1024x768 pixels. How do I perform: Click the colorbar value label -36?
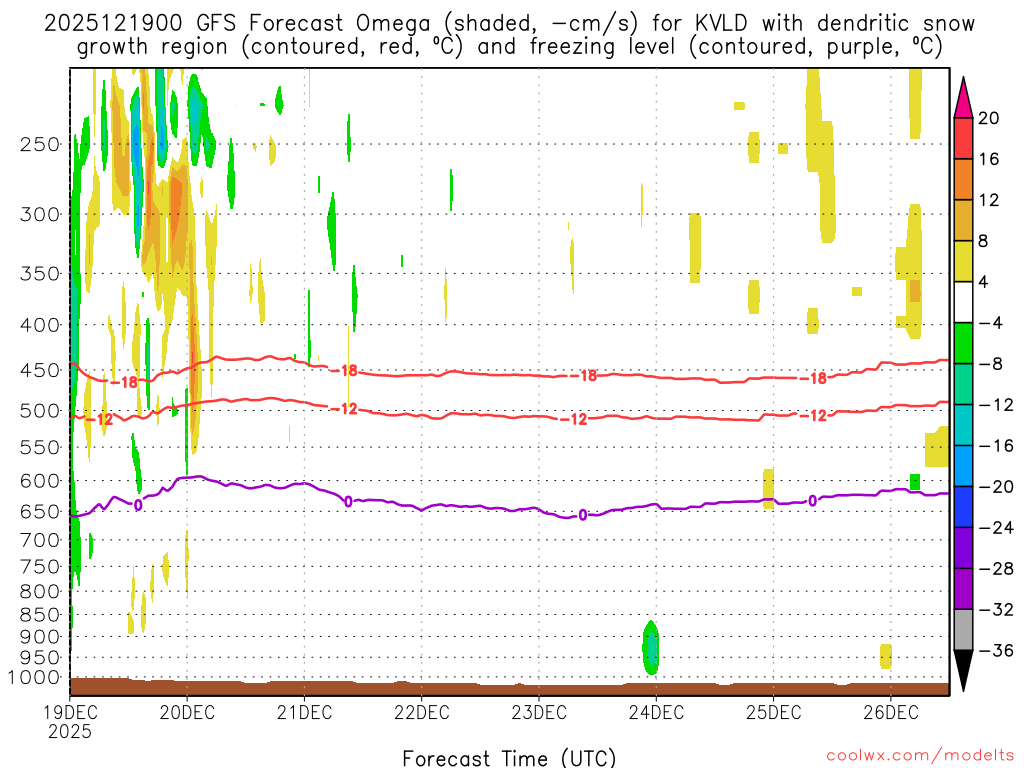(x=995, y=650)
